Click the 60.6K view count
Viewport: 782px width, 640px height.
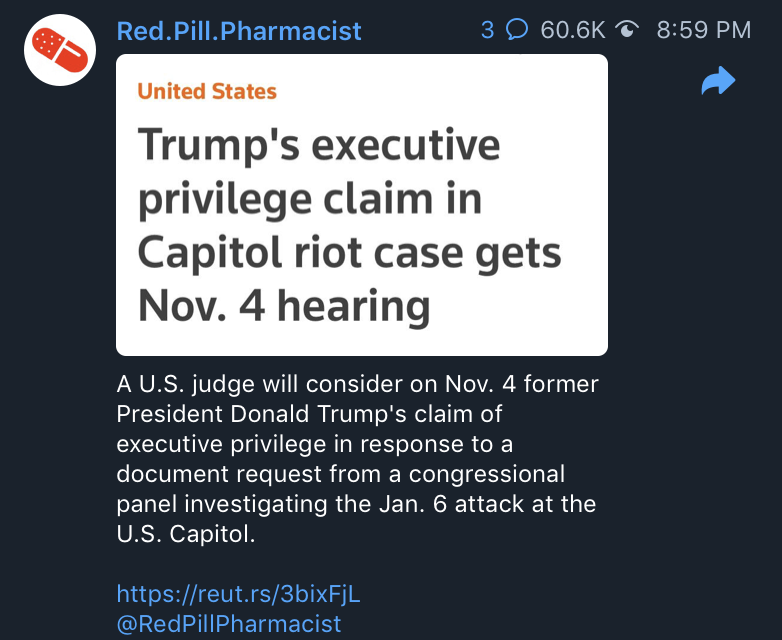click(572, 30)
